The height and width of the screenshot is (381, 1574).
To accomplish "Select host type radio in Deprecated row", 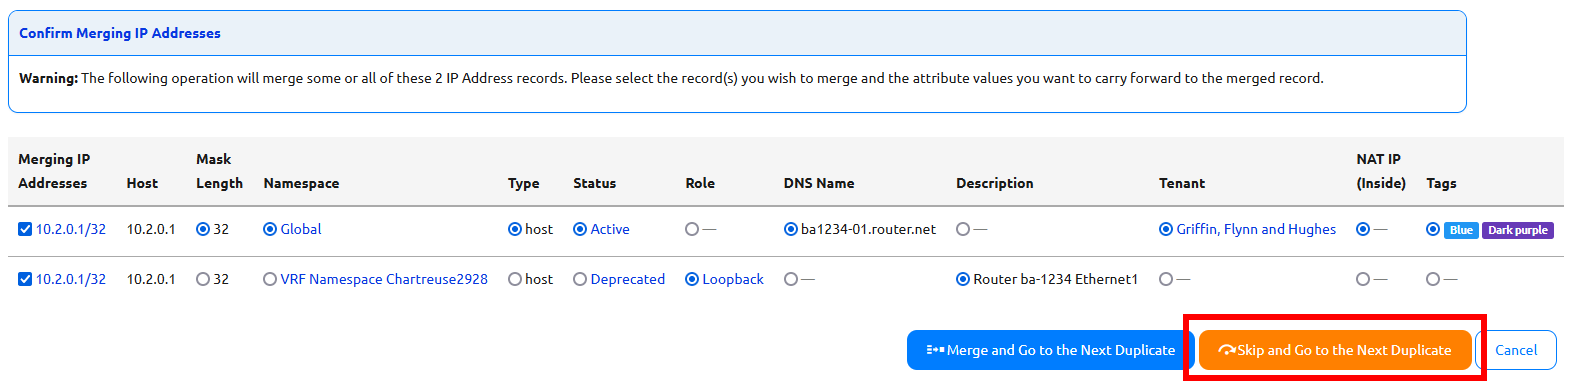I will (x=515, y=279).
